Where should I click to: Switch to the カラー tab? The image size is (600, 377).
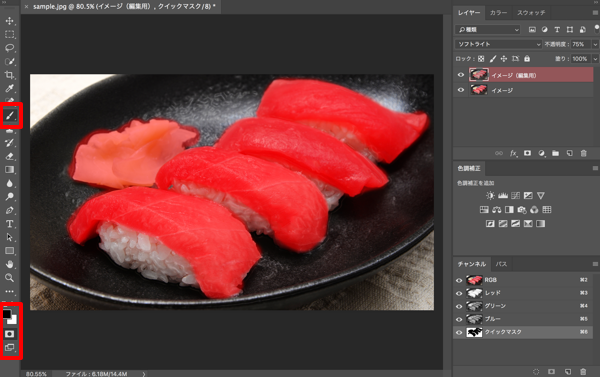tap(498, 13)
